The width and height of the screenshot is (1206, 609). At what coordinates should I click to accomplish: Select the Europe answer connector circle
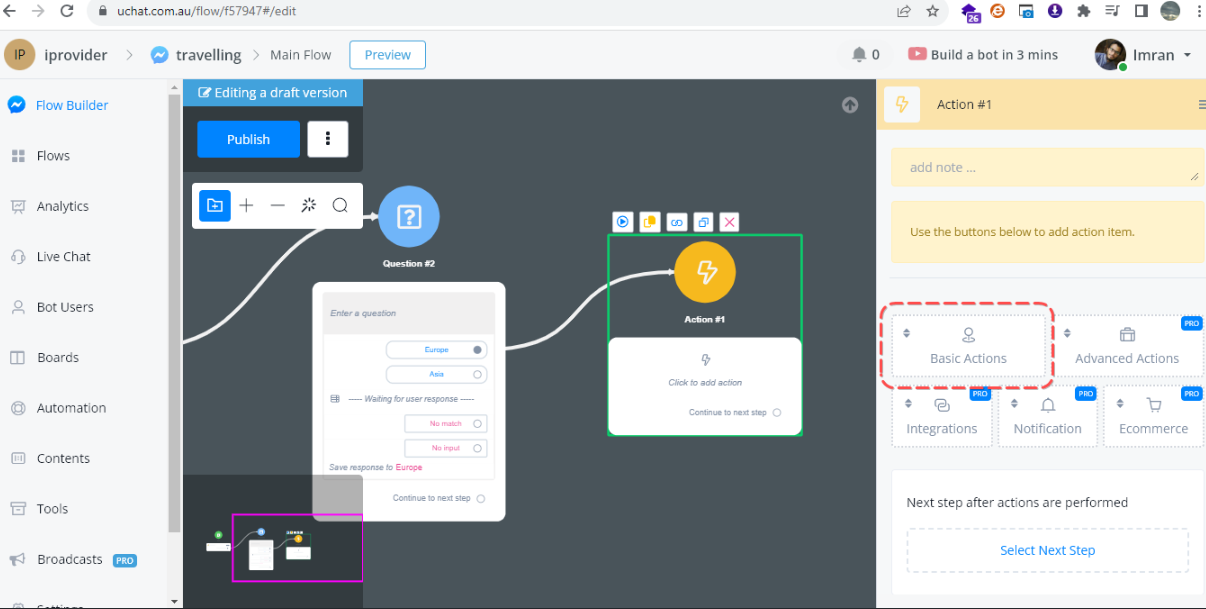click(x=478, y=350)
